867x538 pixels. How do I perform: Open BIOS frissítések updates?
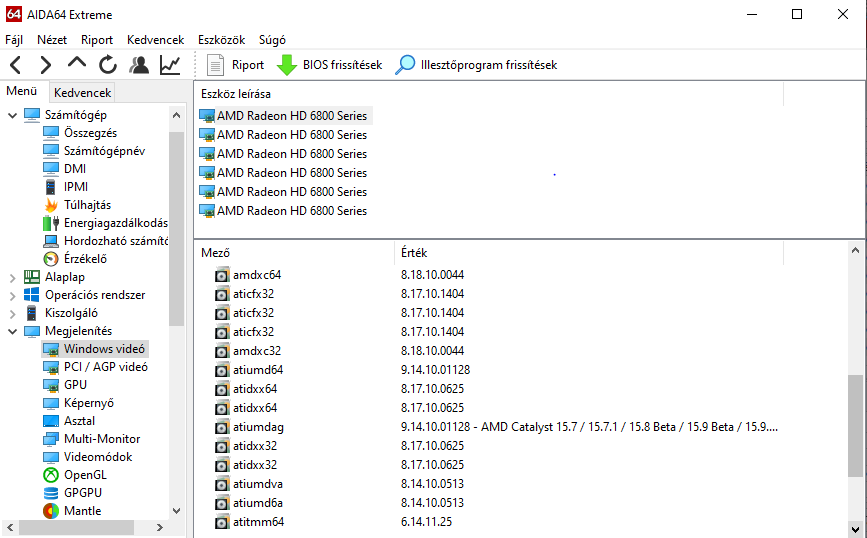330,65
